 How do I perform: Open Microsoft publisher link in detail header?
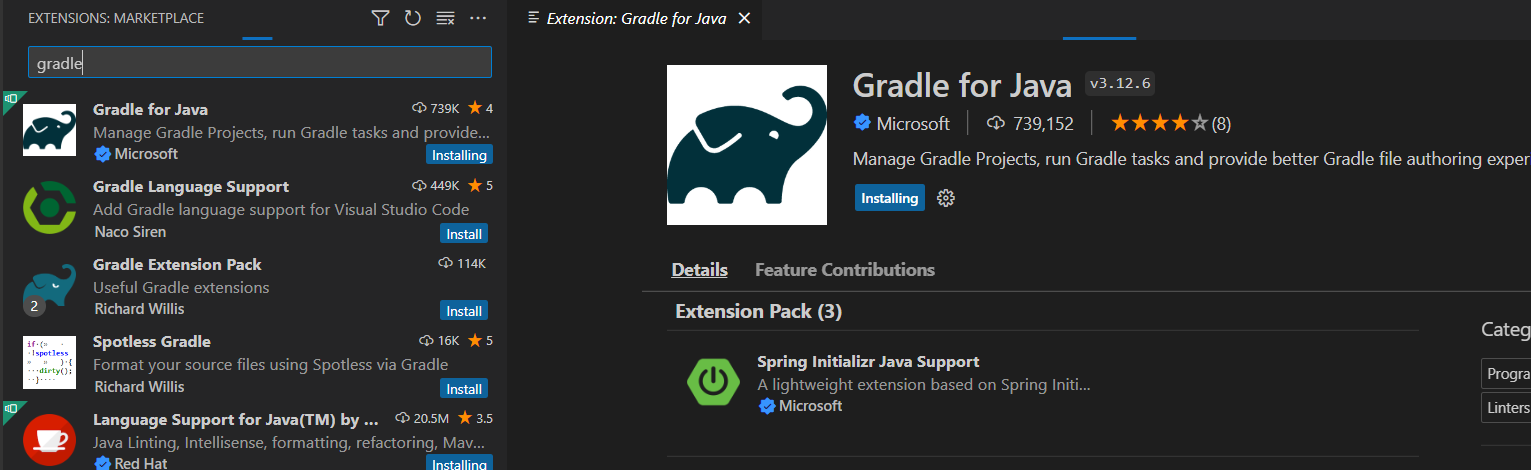coord(913,123)
